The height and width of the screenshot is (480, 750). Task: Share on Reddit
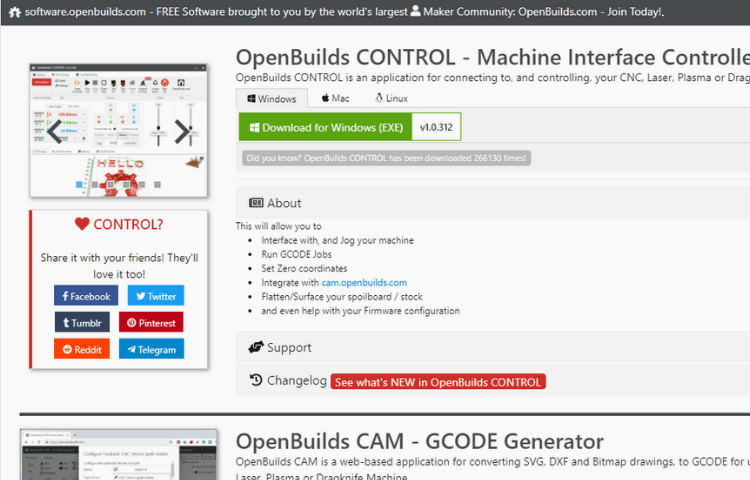tap(82, 349)
